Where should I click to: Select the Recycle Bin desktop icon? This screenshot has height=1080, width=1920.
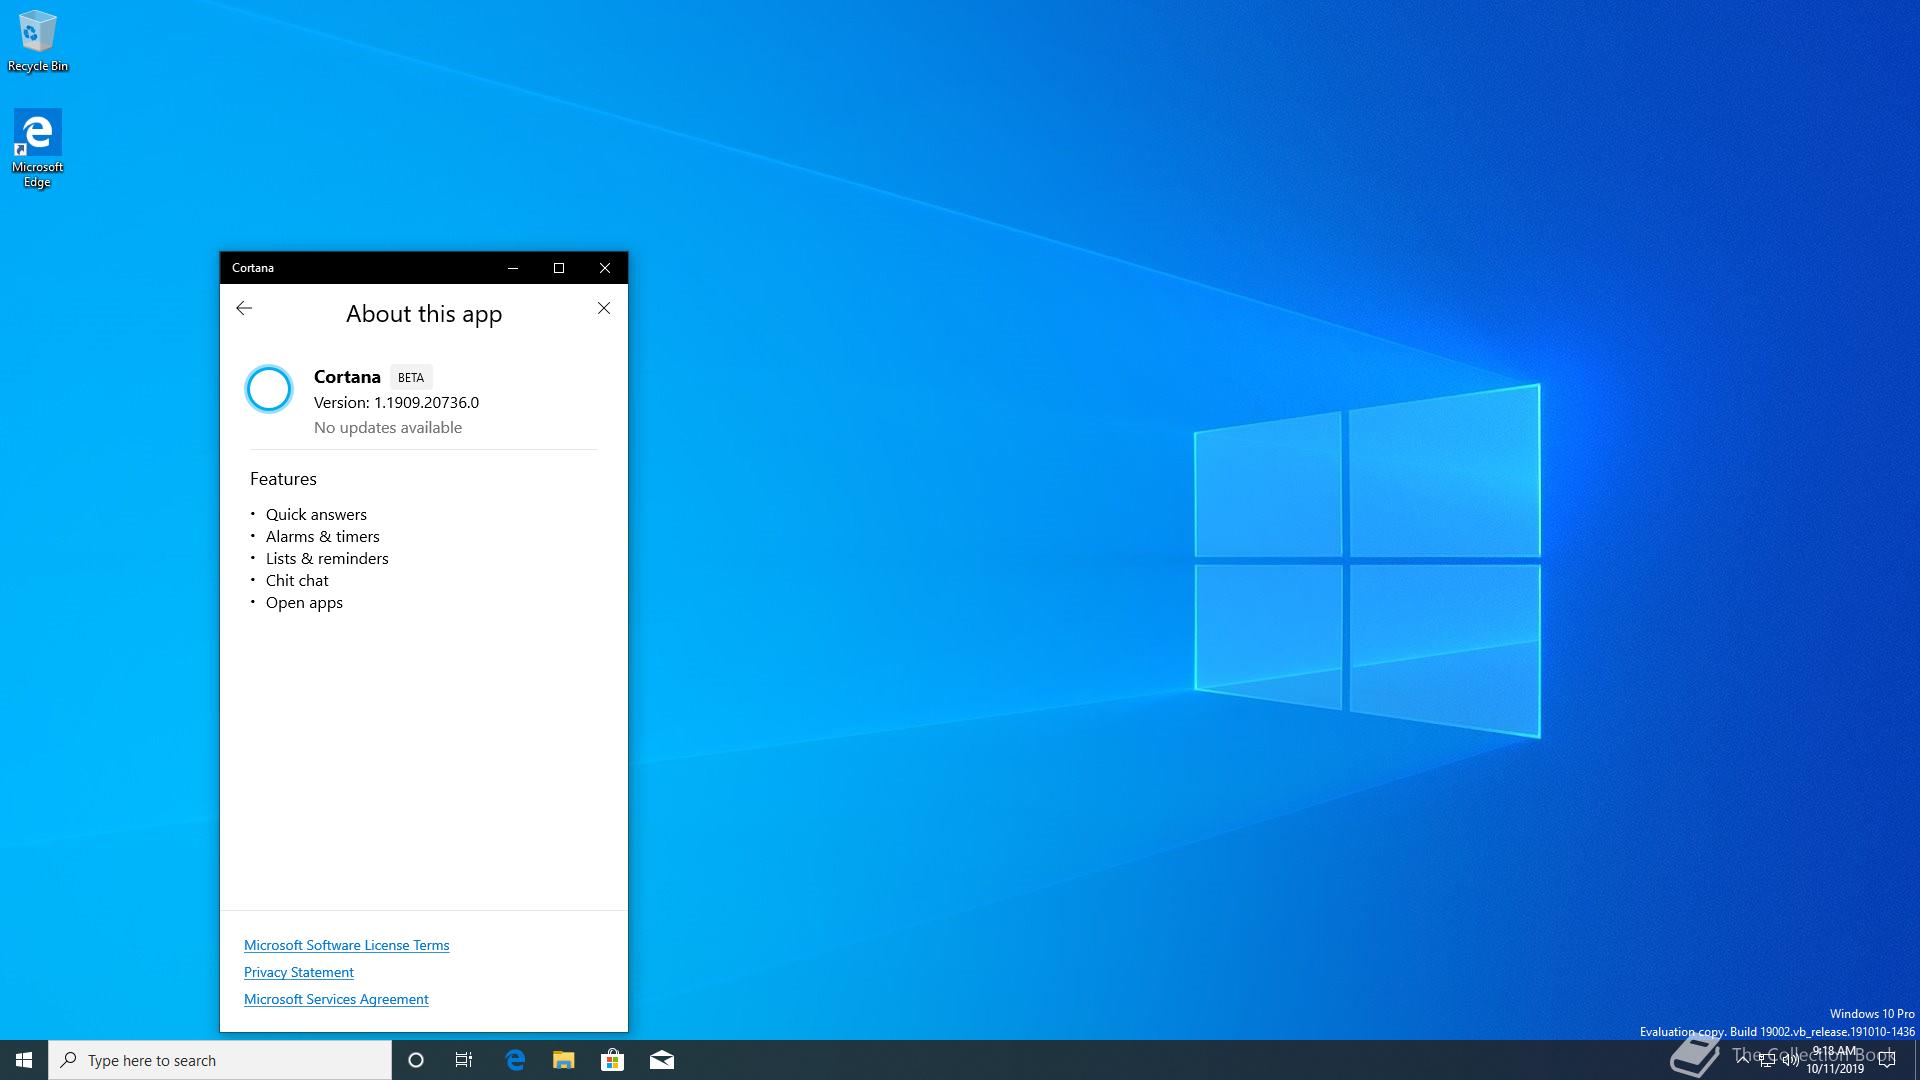coord(38,41)
